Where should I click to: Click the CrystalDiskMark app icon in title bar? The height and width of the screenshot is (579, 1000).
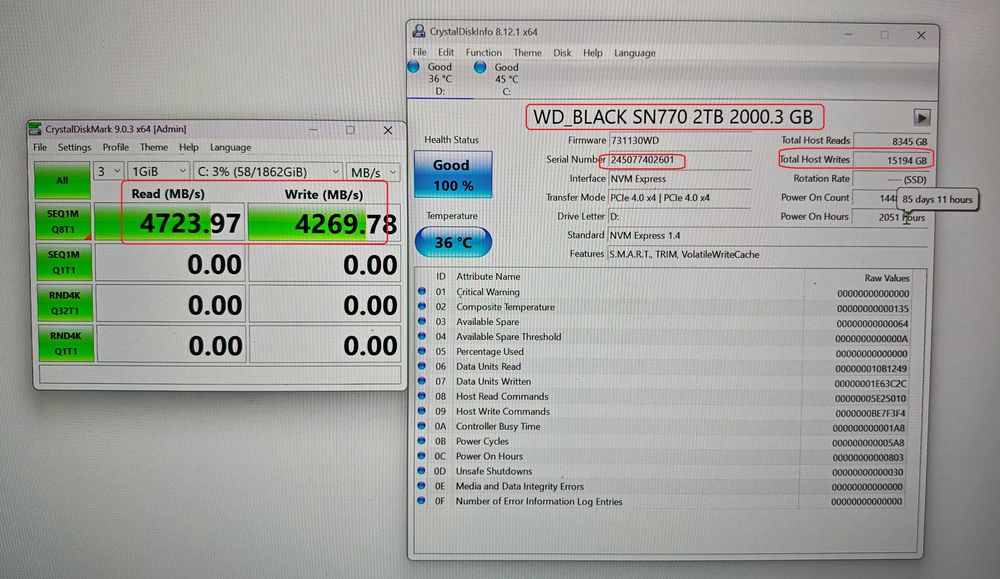(35, 129)
